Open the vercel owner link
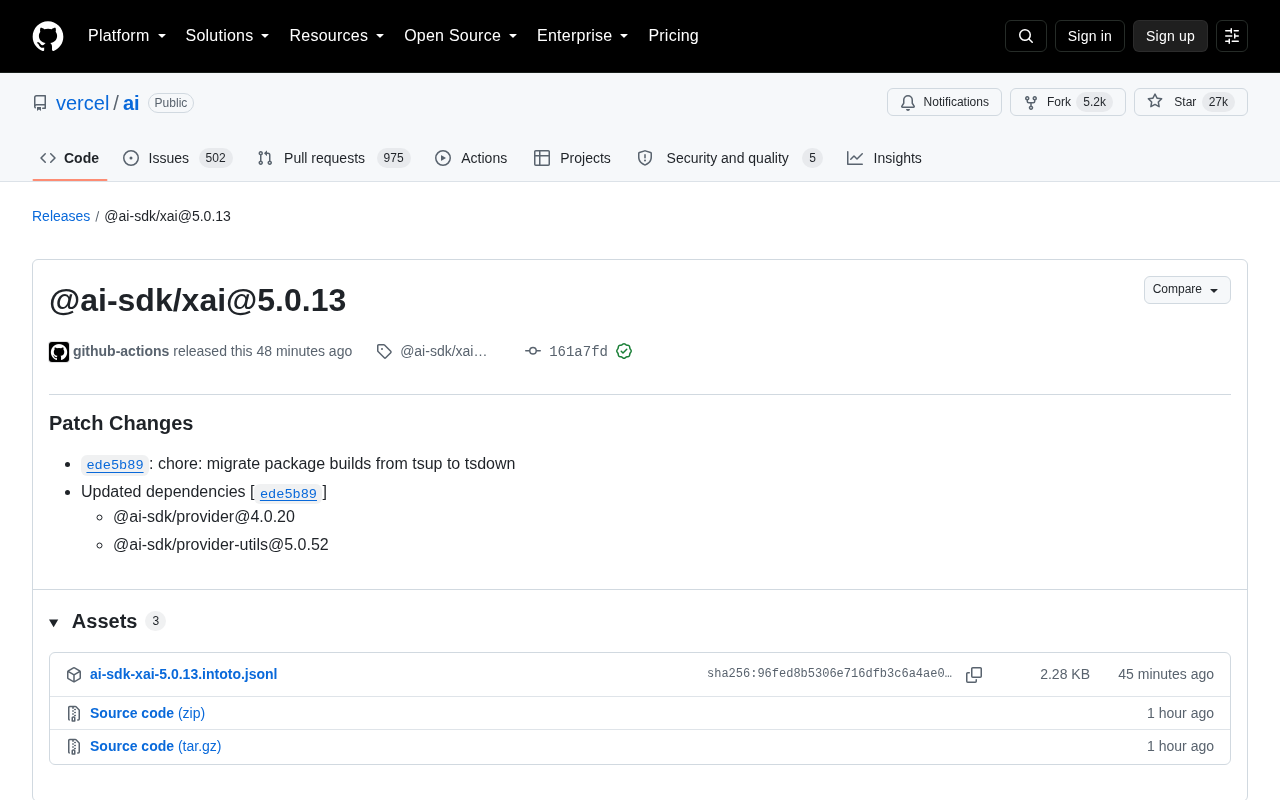 [82, 103]
